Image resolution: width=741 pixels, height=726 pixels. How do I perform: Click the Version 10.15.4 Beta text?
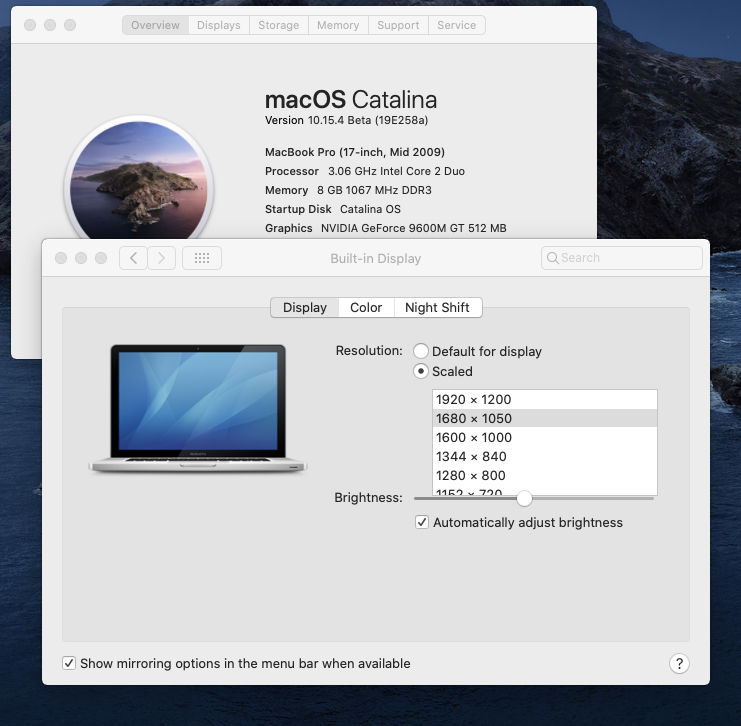346,120
